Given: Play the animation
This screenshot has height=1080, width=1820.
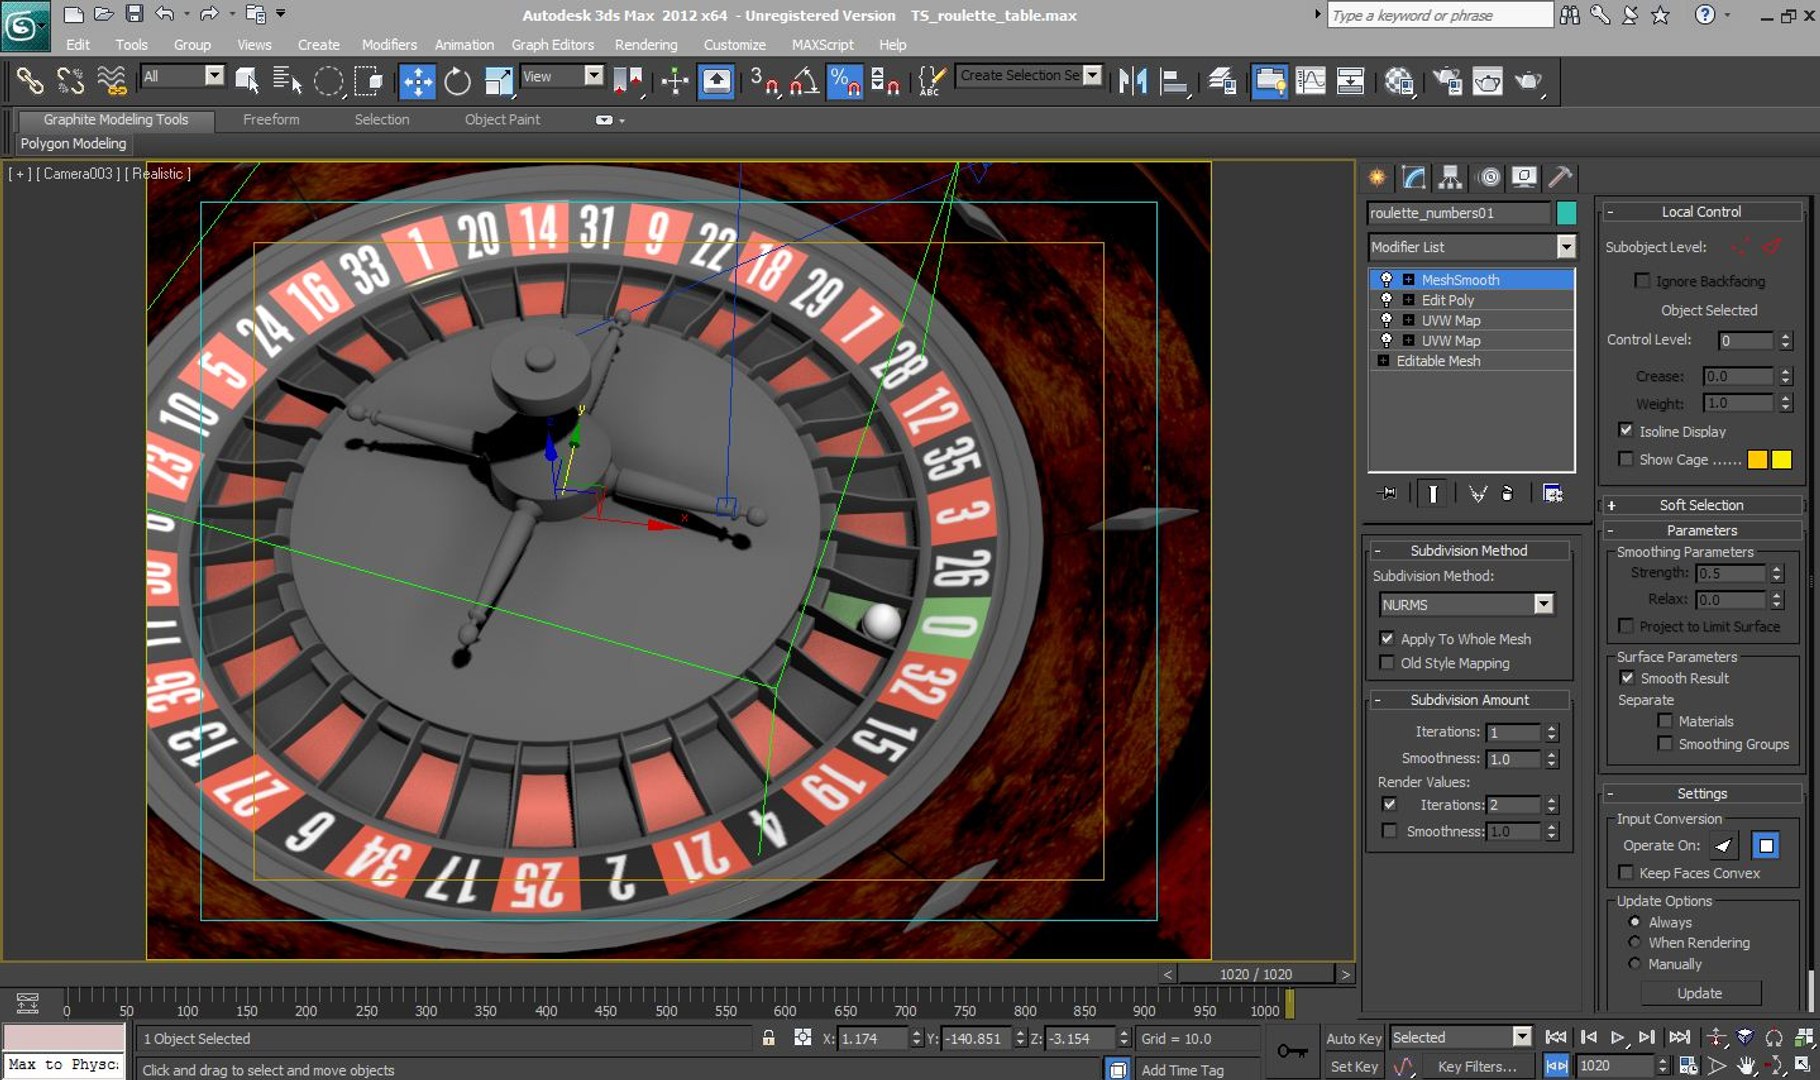Looking at the screenshot, I should (x=1618, y=1038).
